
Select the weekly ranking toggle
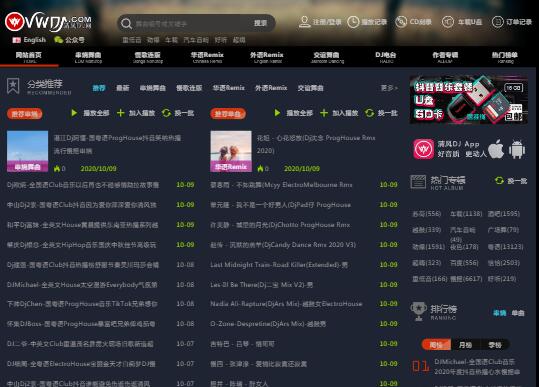(436, 344)
